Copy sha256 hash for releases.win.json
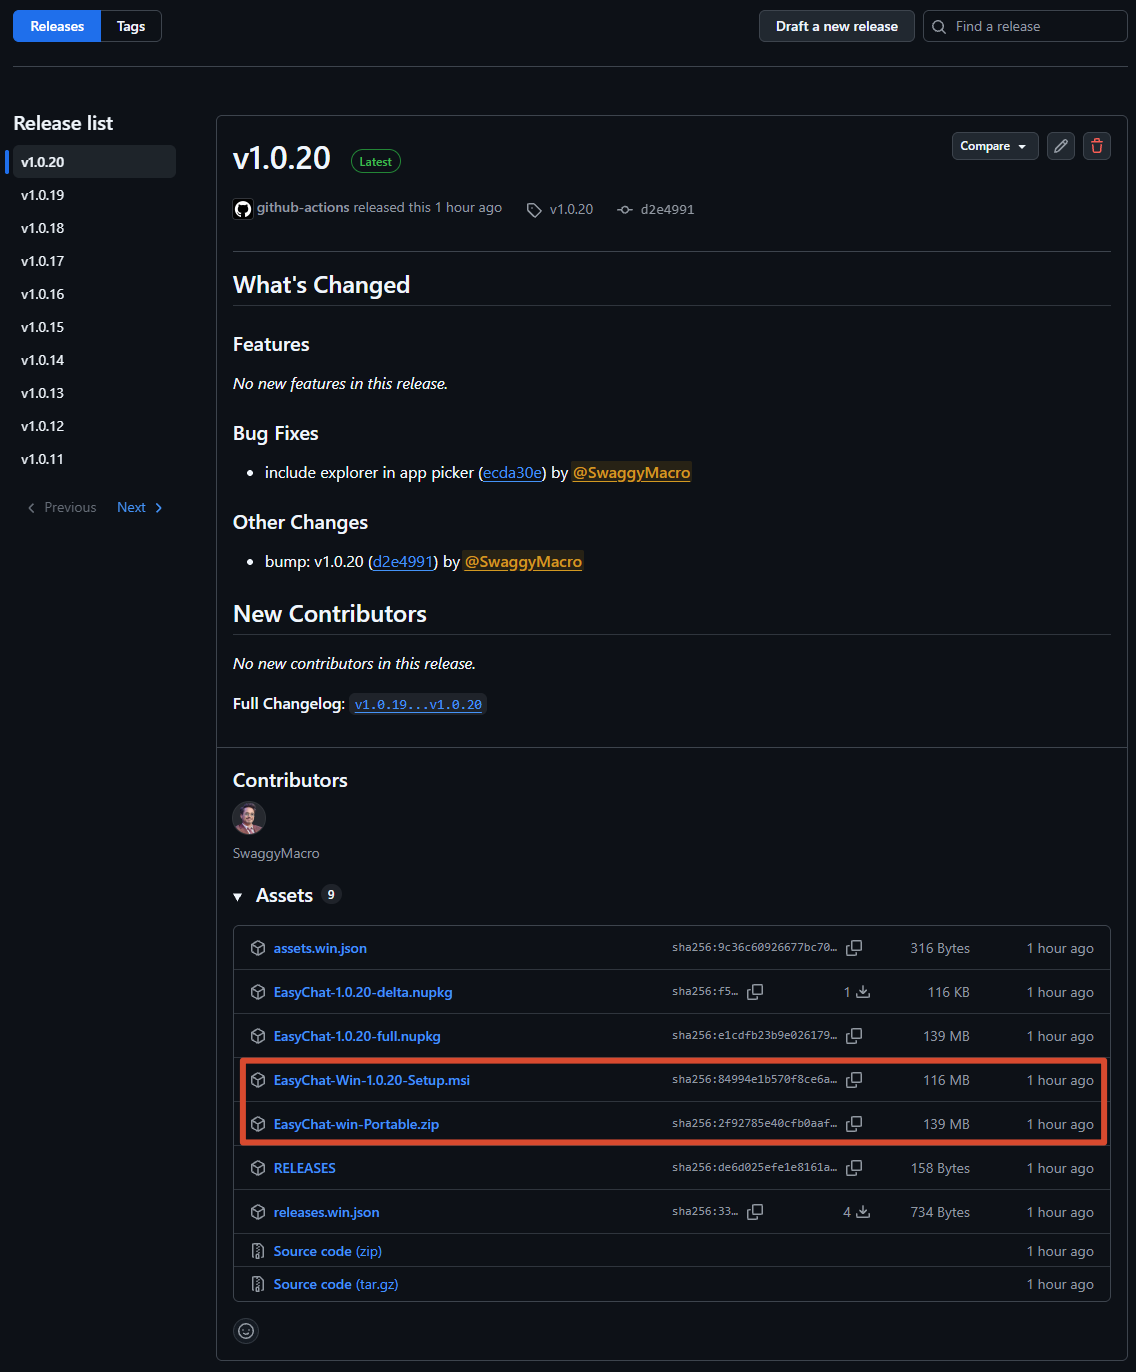 [755, 1212]
